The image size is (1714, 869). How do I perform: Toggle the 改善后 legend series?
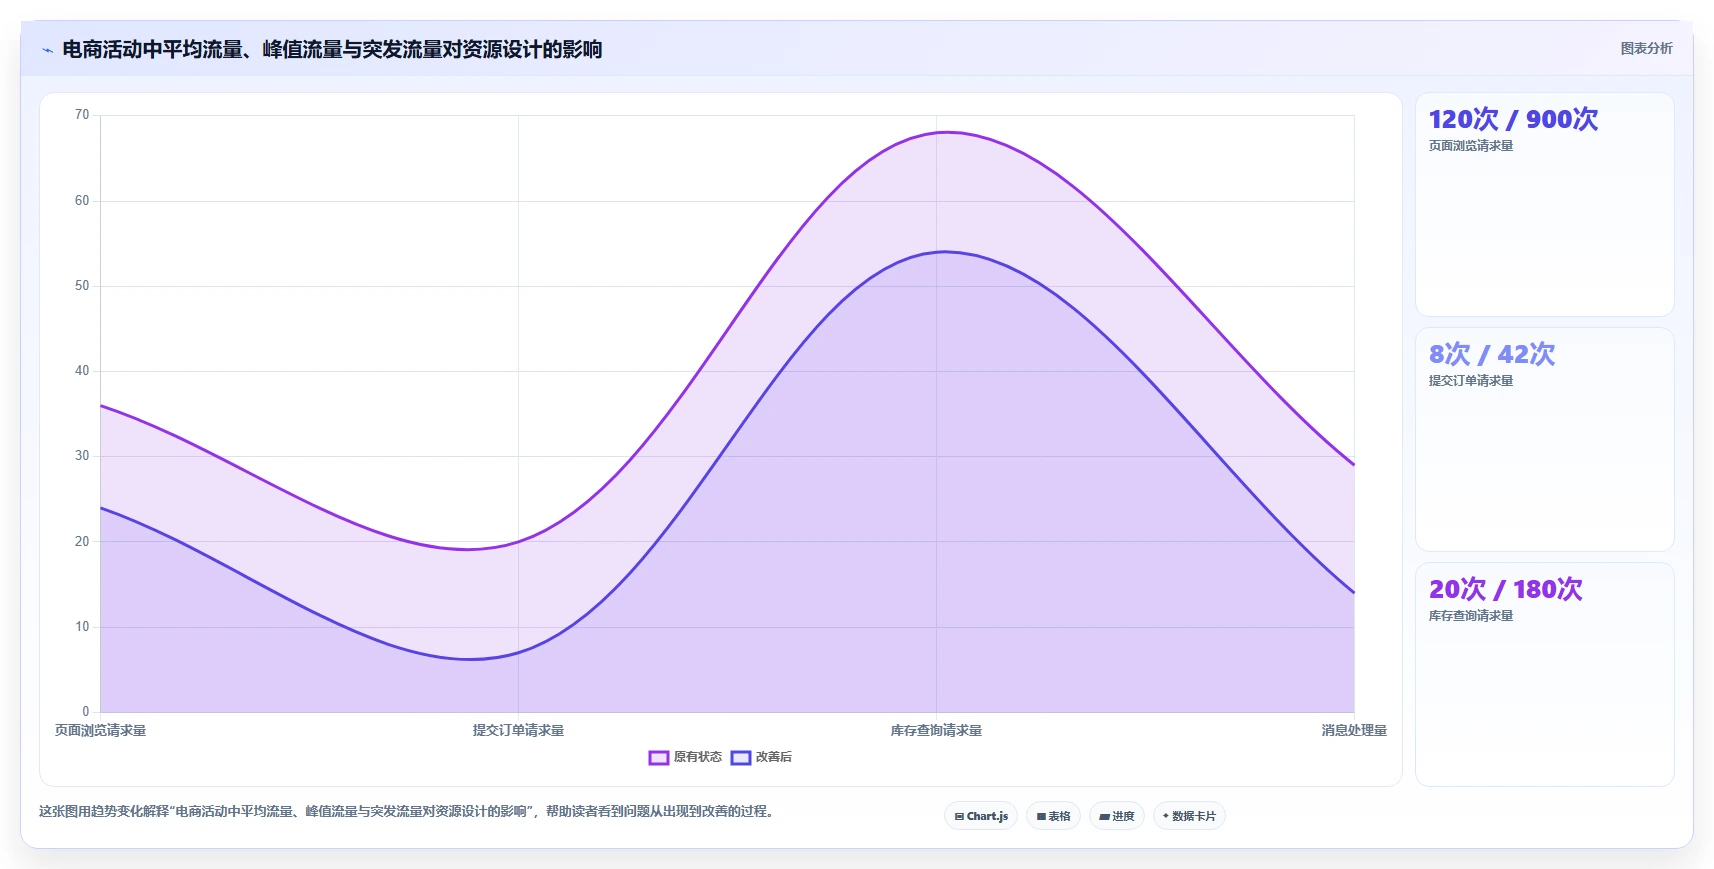[x=761, y=757]
